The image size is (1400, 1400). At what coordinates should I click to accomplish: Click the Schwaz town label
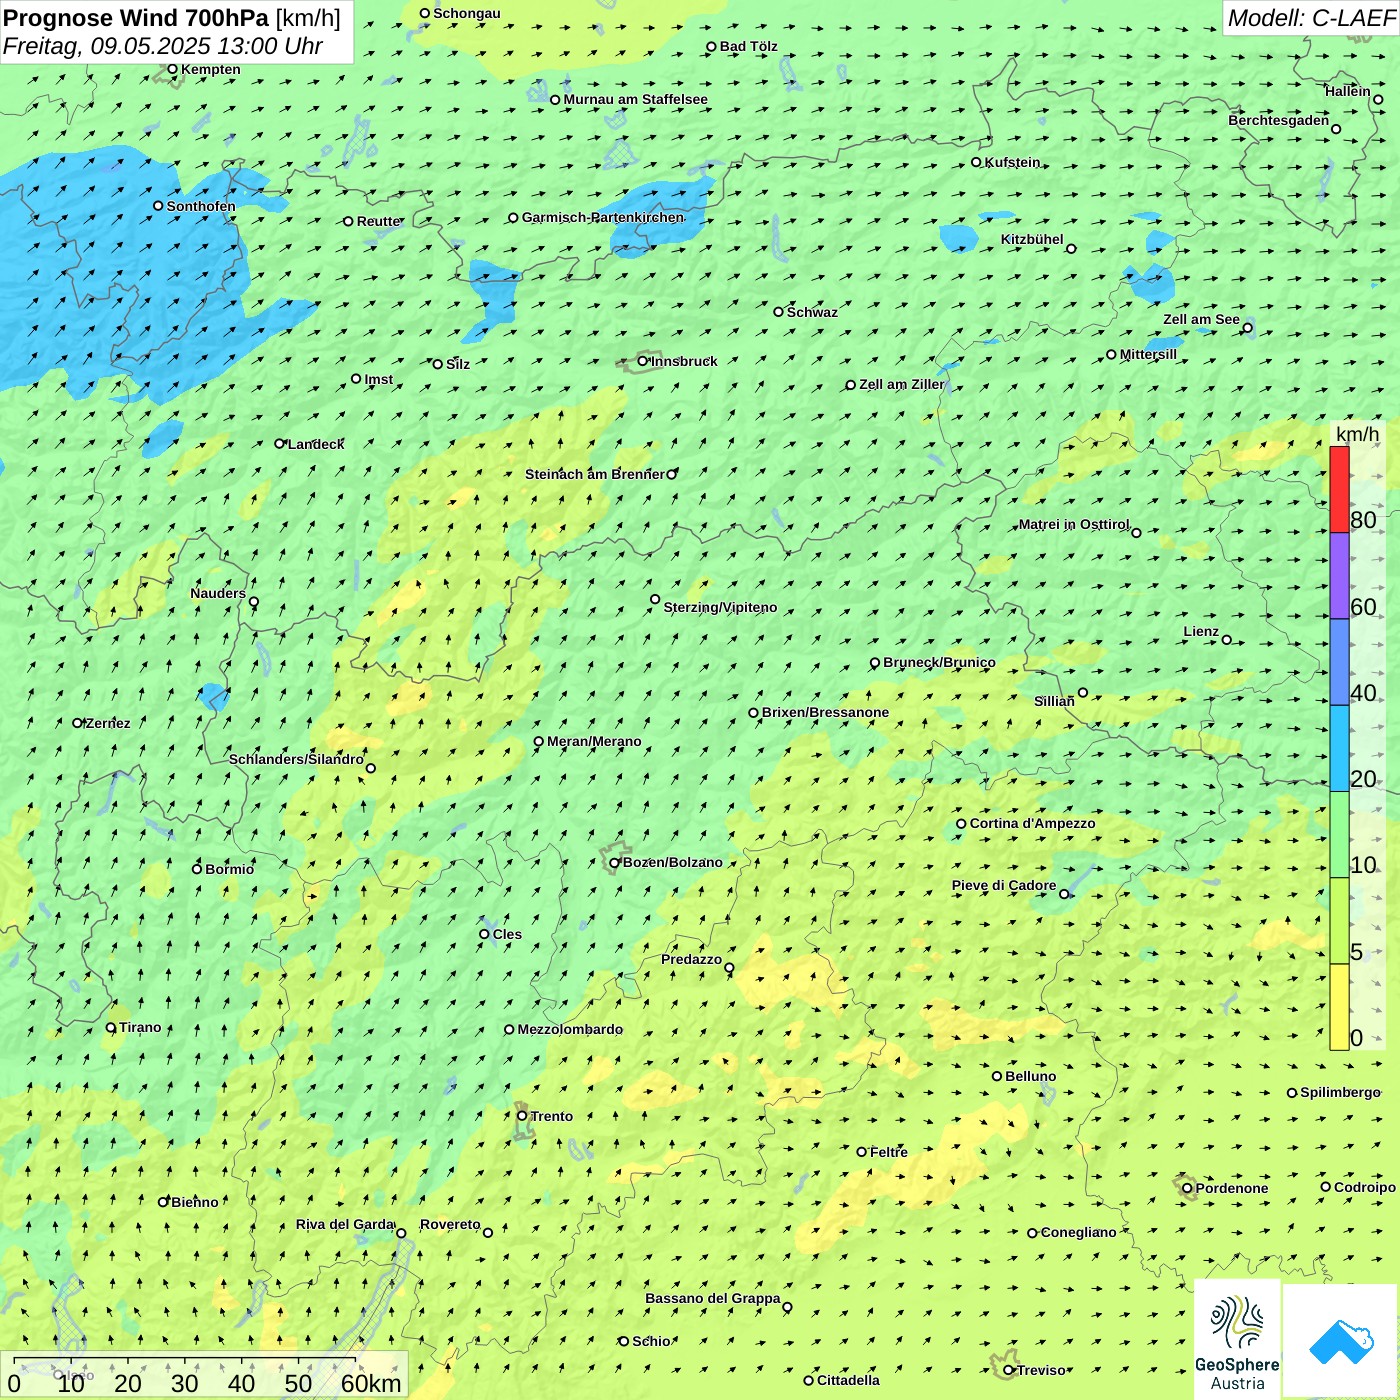pyautogui.click(x=812, y=312)
